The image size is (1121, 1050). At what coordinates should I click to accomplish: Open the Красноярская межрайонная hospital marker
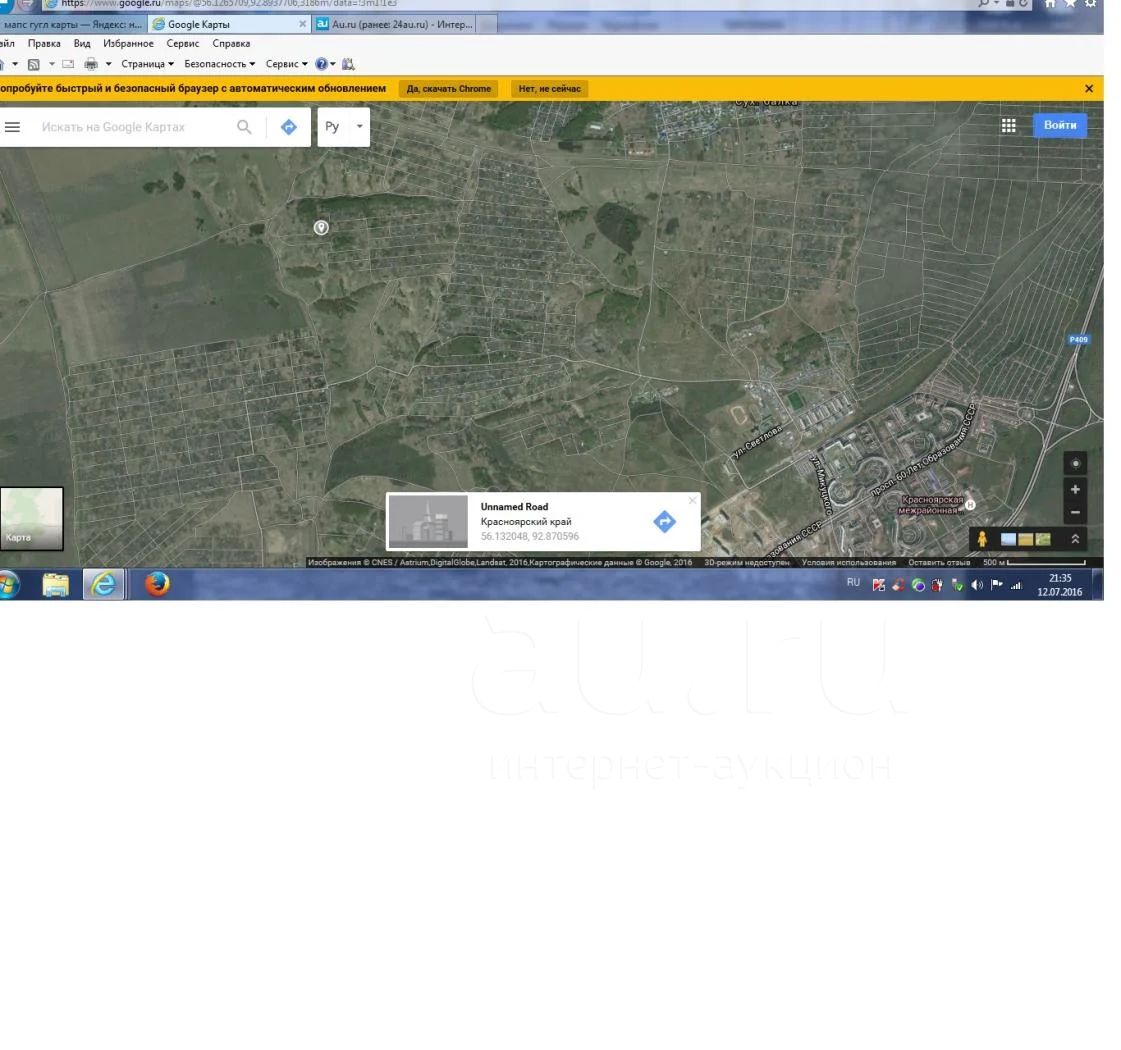click(970, 505)
